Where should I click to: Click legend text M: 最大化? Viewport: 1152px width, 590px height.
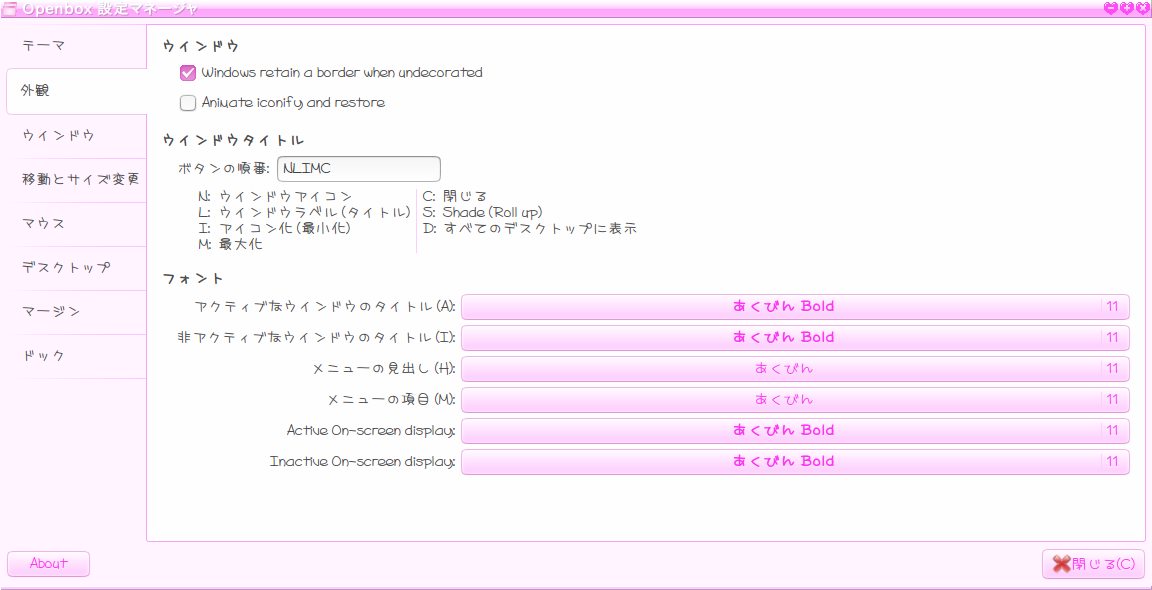(x=230, y=245)
